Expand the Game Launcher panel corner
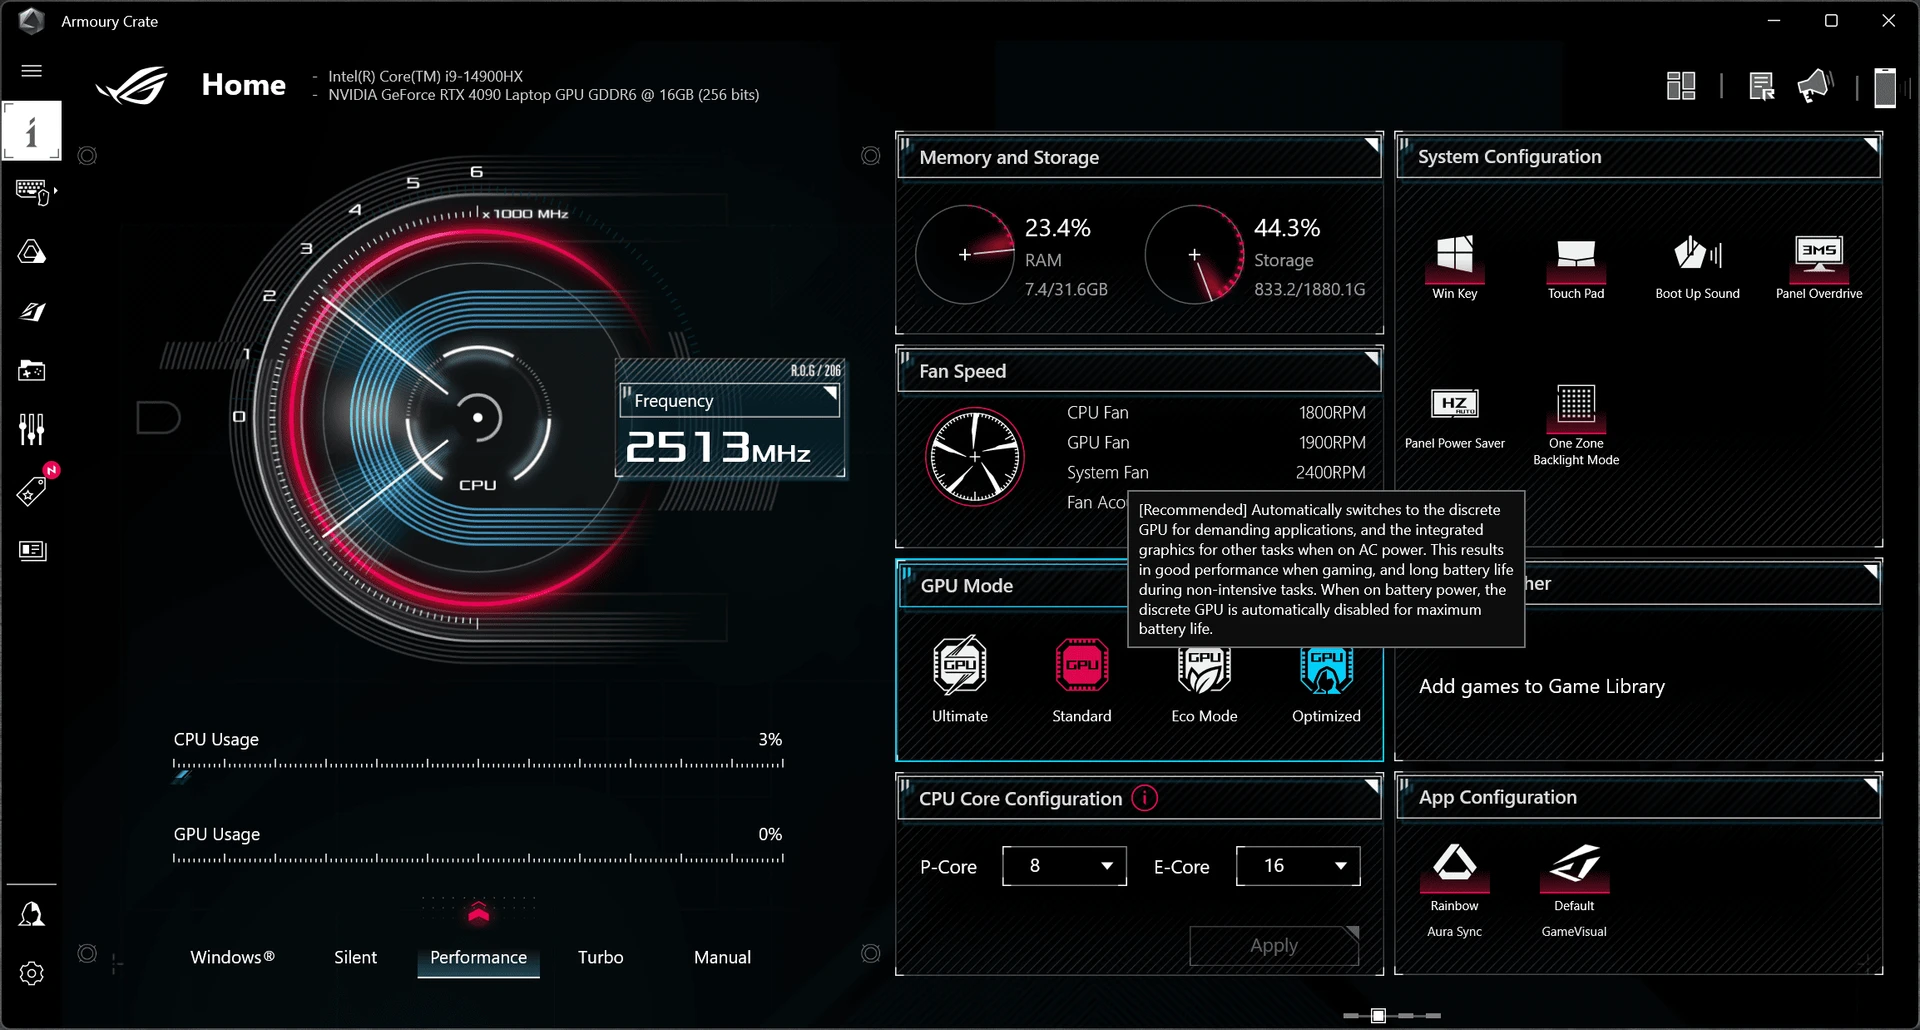Screen dimensions: 1920x1030 (x=1871, y=572)
